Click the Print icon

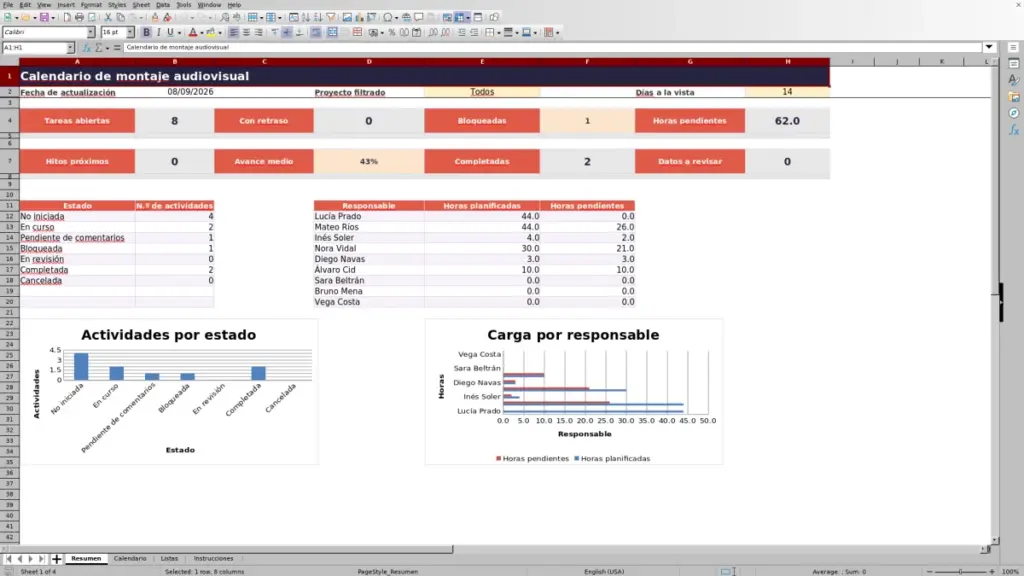click(79, 18)
